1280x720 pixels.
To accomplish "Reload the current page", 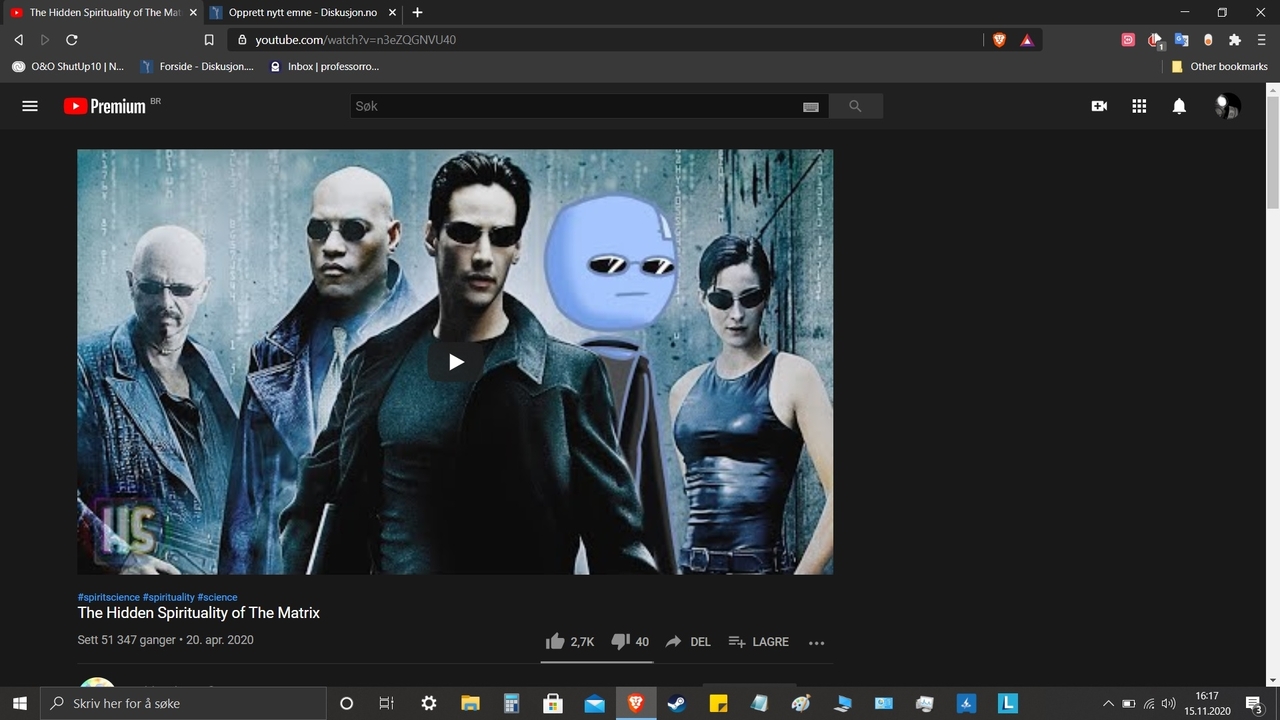I will (72, 40).
